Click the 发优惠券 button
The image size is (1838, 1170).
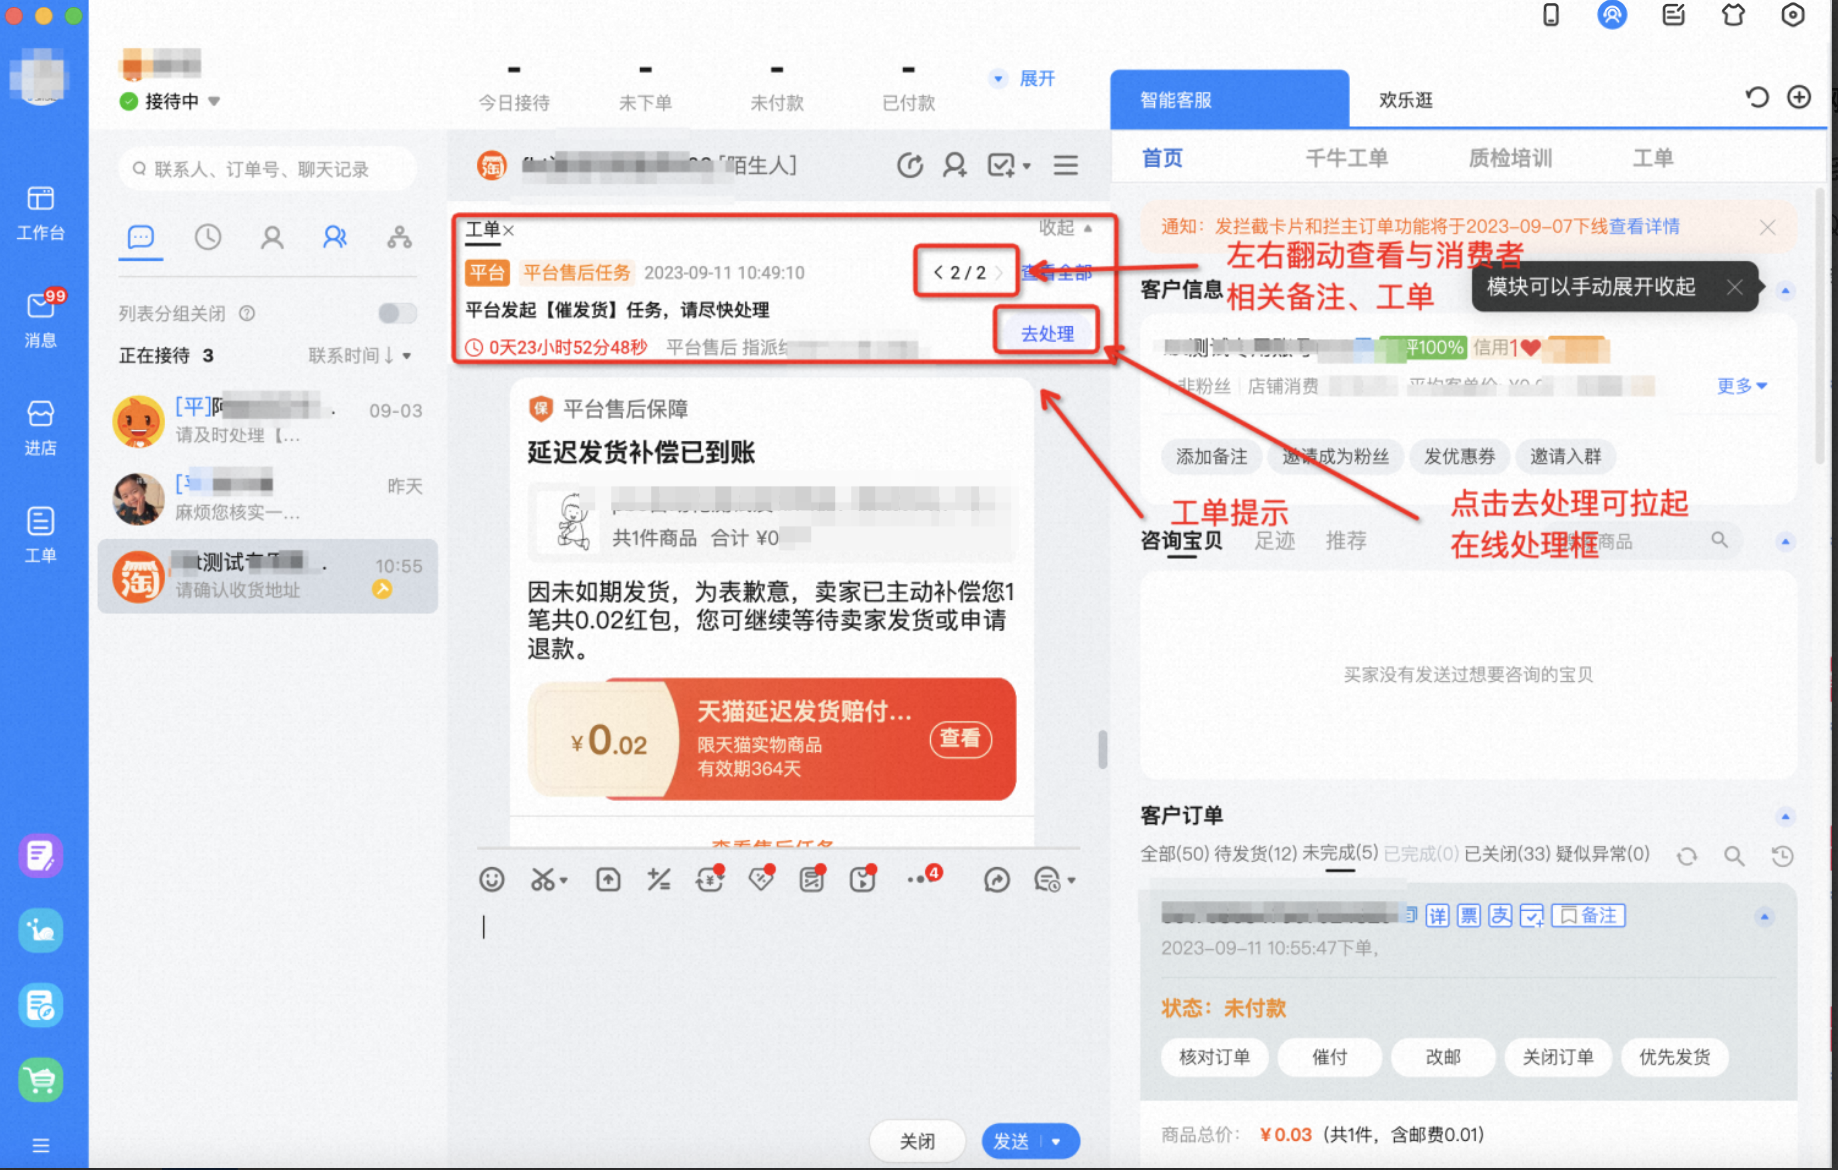tap(1459, 456)
